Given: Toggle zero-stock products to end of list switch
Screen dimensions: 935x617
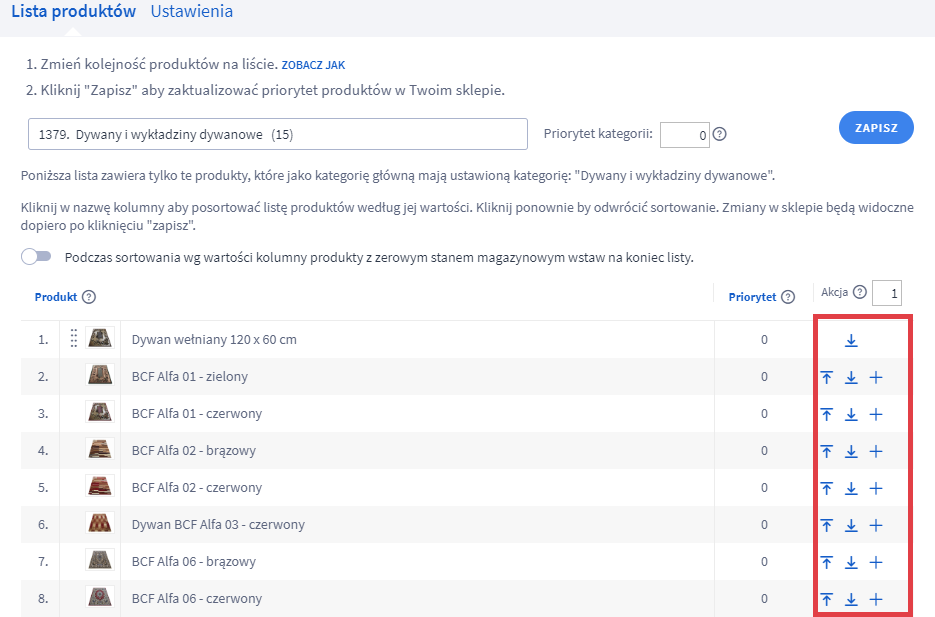Looking at the screenshot, I should [x=36, y=257].
